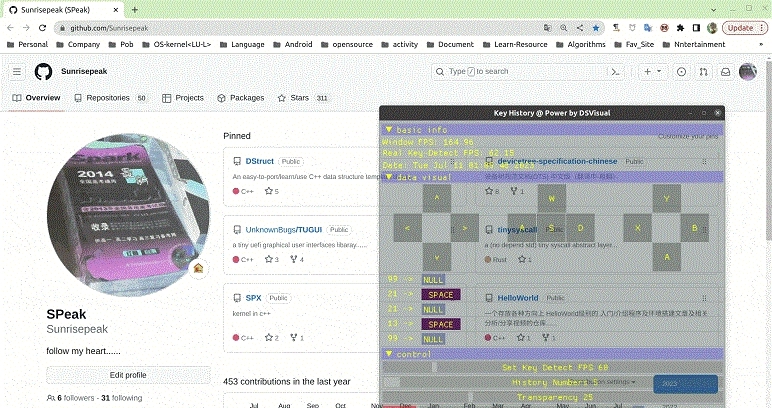Click the house status badge on avatar
Image resolution: width=772 pixels, height=408 pixels.
click(198, 268)
